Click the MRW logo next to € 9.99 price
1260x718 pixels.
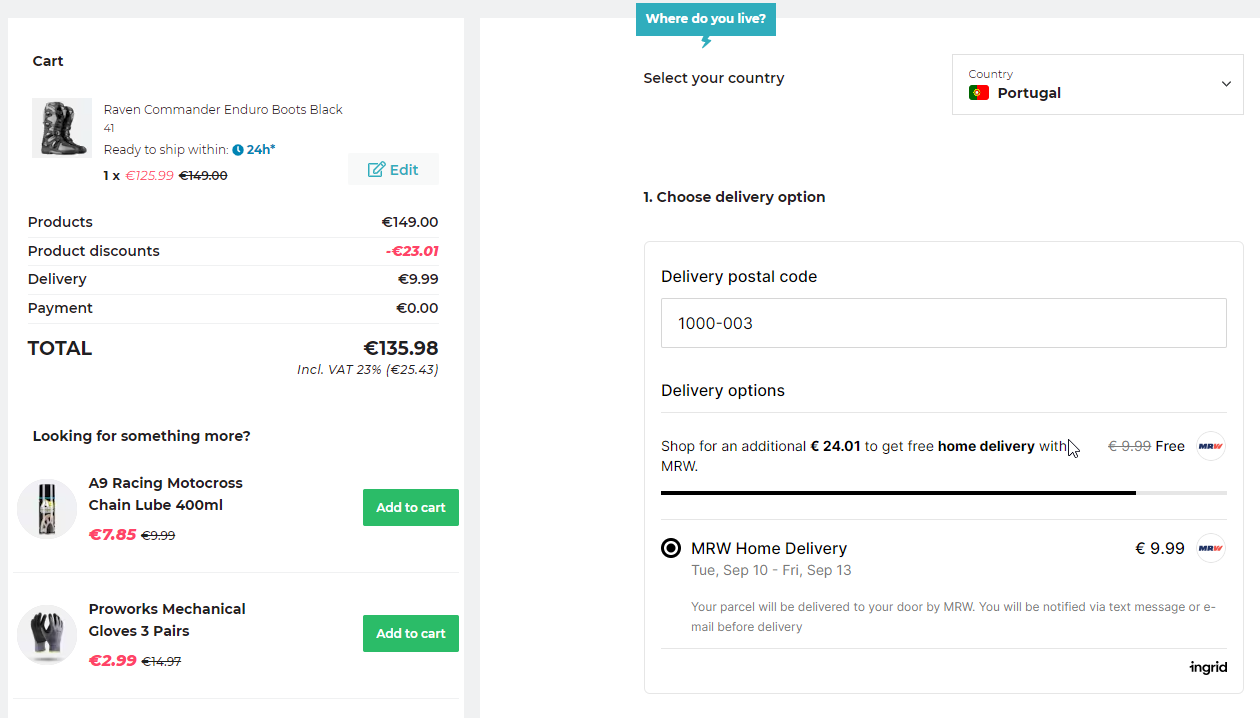coord(1211,548)
